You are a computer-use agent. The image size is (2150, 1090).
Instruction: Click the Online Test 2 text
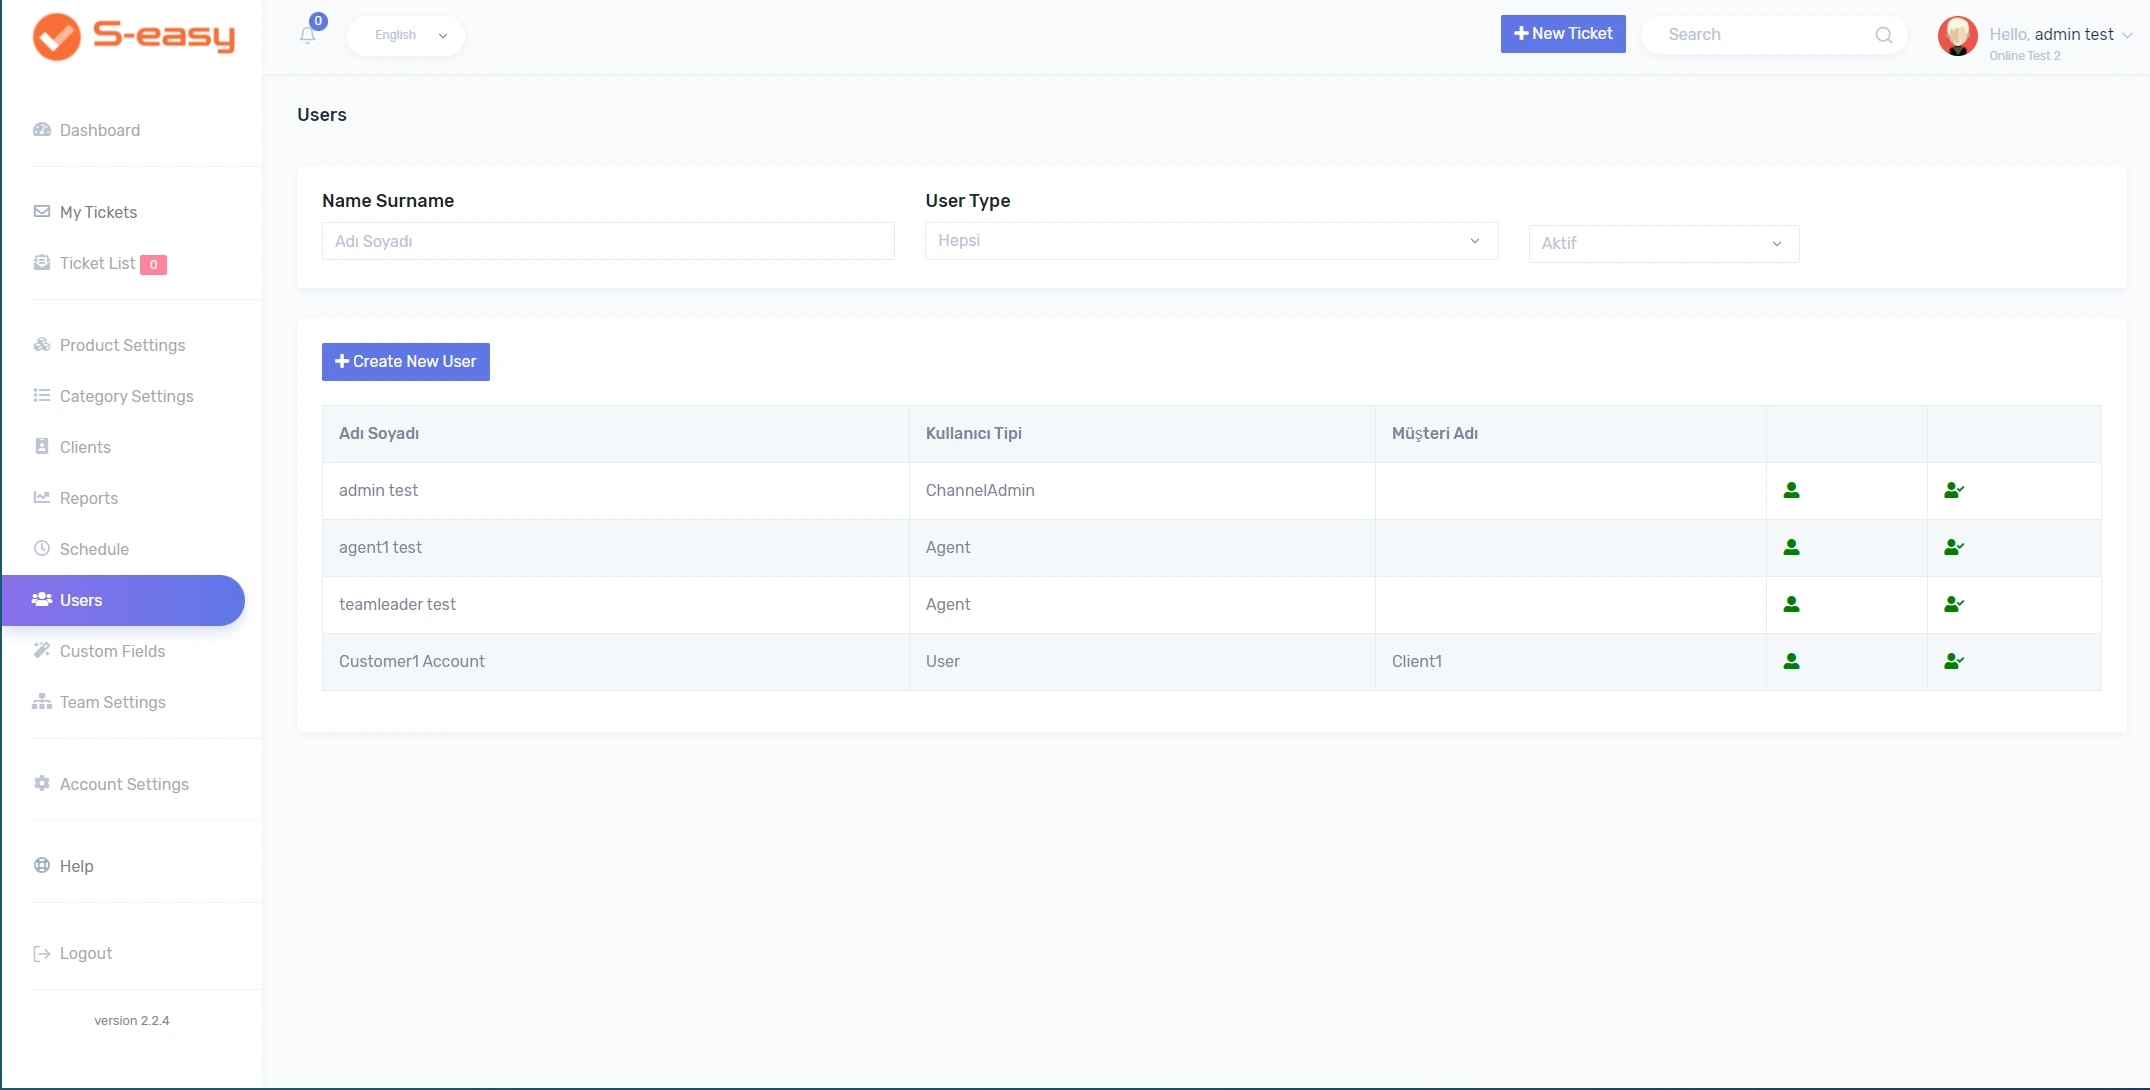click(x=2025, y=56)
